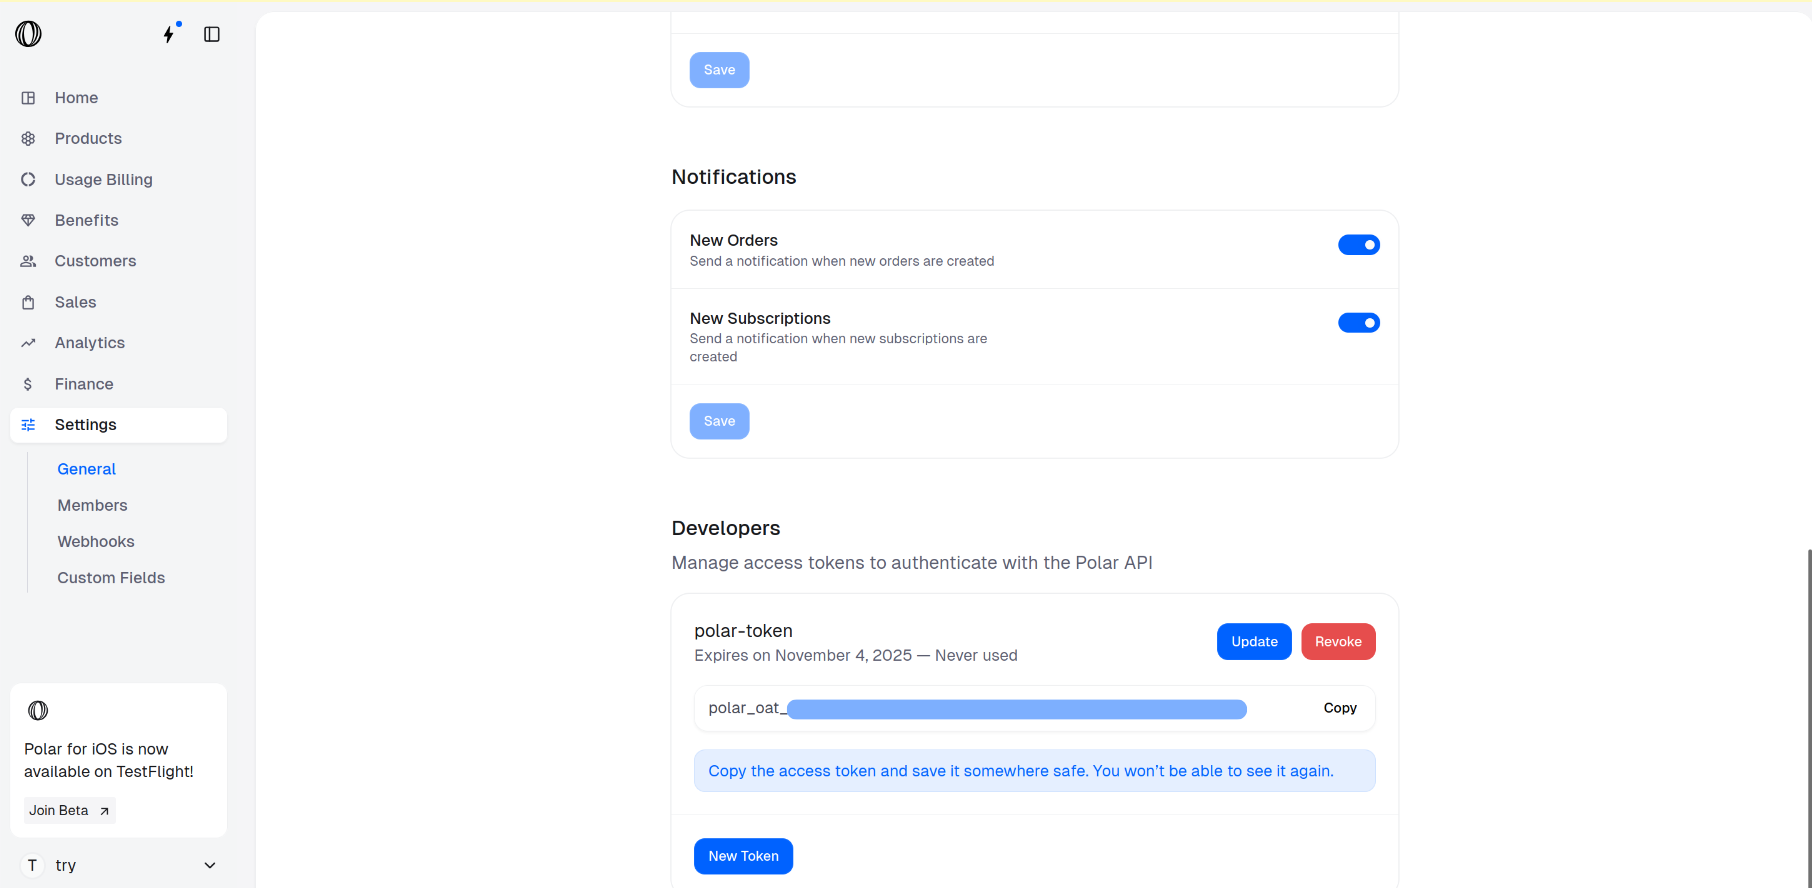Disable the New Orders notification toggle
Screen dimensions: 1812x888
[x=1358, y=245]
